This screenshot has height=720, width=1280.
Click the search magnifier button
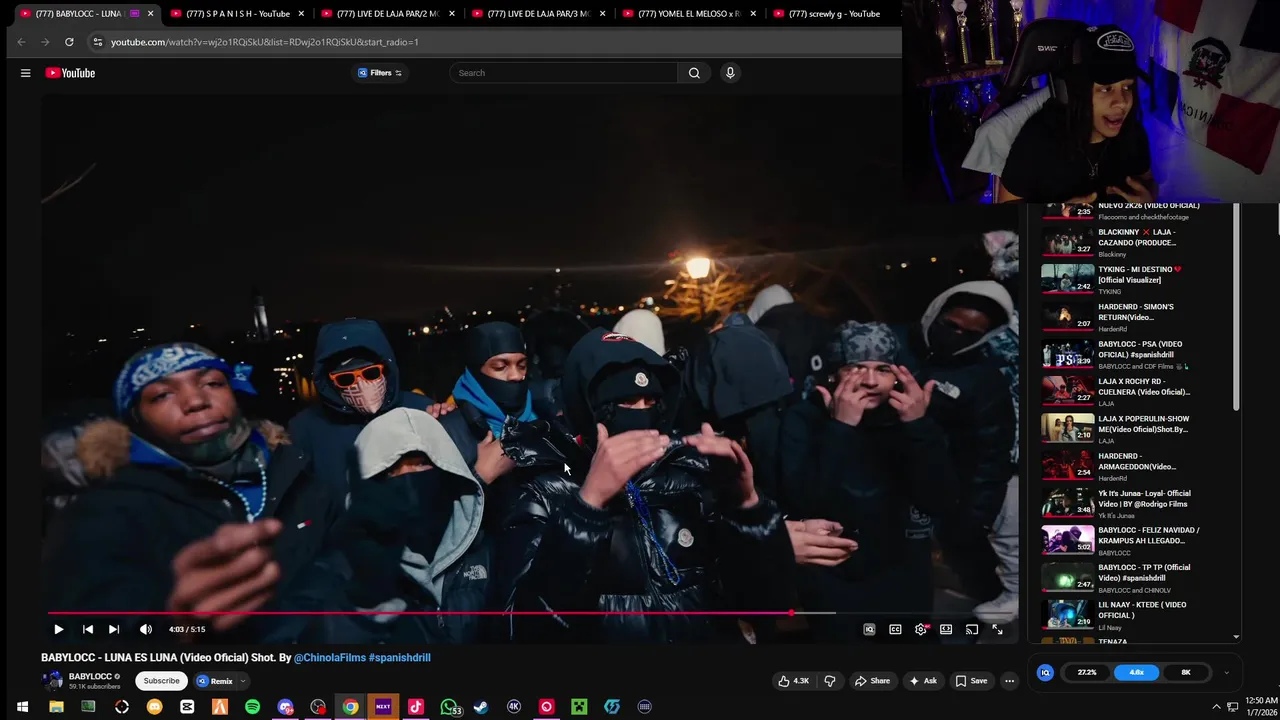[694, 73]
